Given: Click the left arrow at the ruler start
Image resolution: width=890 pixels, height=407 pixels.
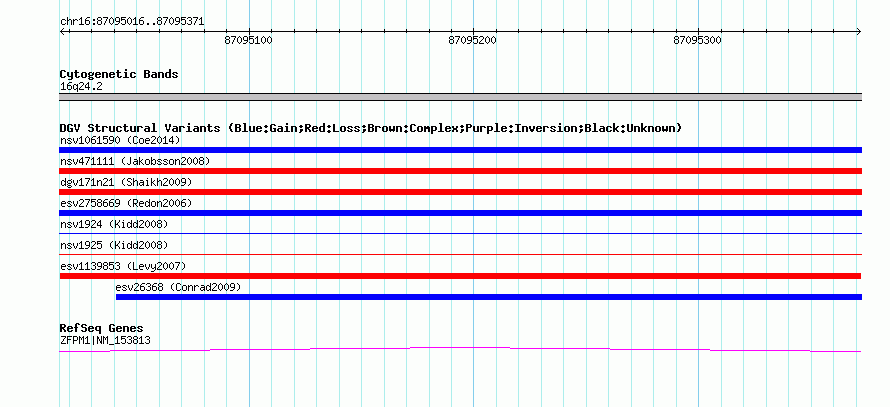Looking at the screenshot, I should pos(62,31).
